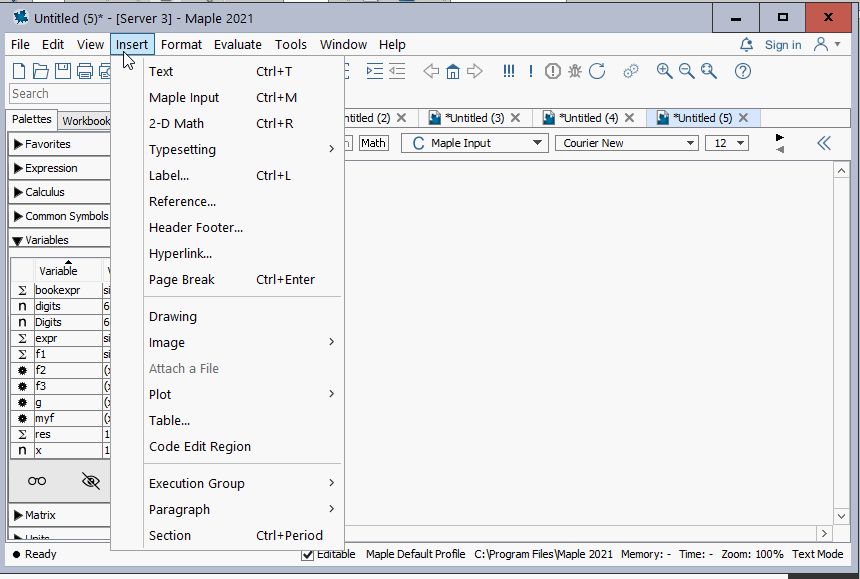Click the Sign in link
Image resolution: width=860 pixels, height=579 pixels.
pos(783,45)
